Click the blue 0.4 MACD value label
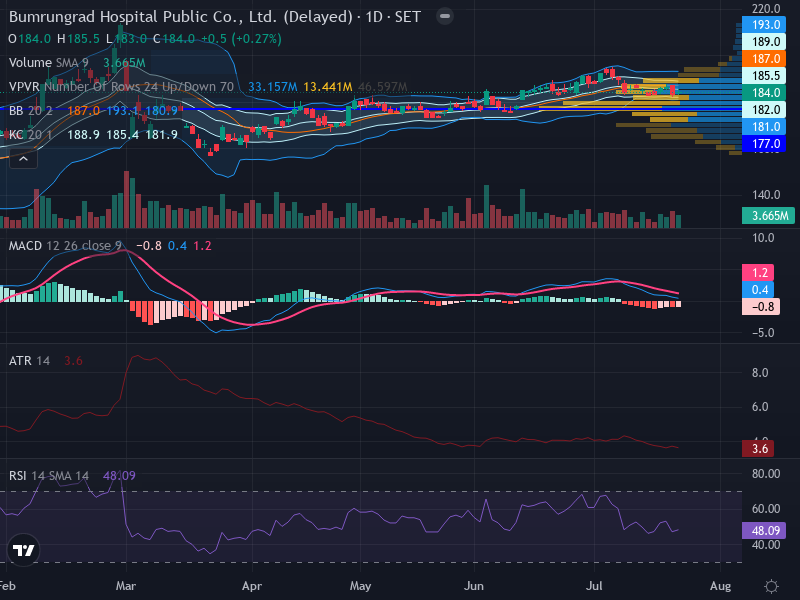The height and width of the screenshot is (600, 800). tap(758, 290)
